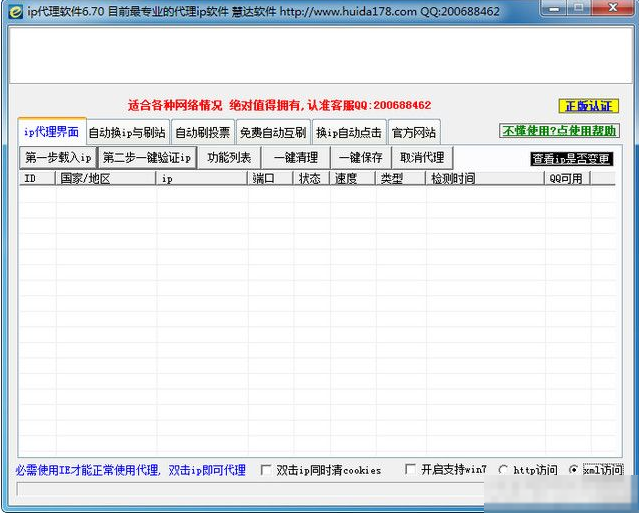
Task: Select the 免费自动互刷 tab
Action: point(273,132)
